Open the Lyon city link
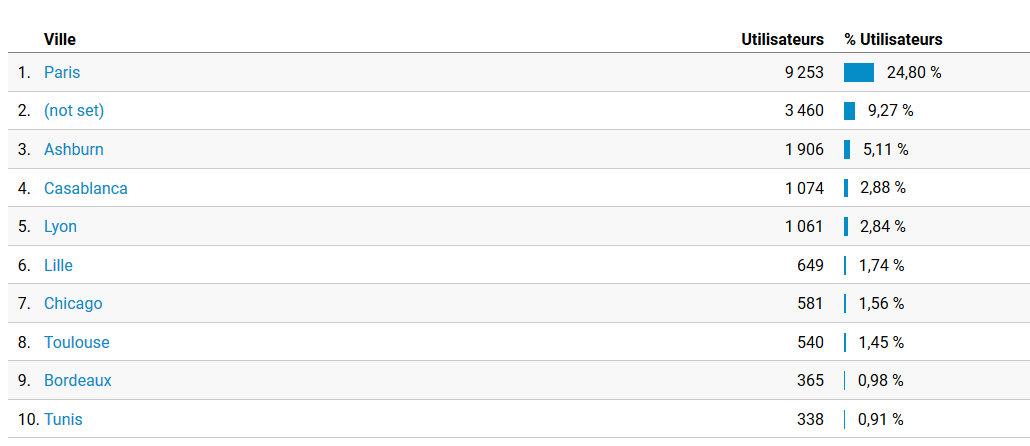 point(60,226)
